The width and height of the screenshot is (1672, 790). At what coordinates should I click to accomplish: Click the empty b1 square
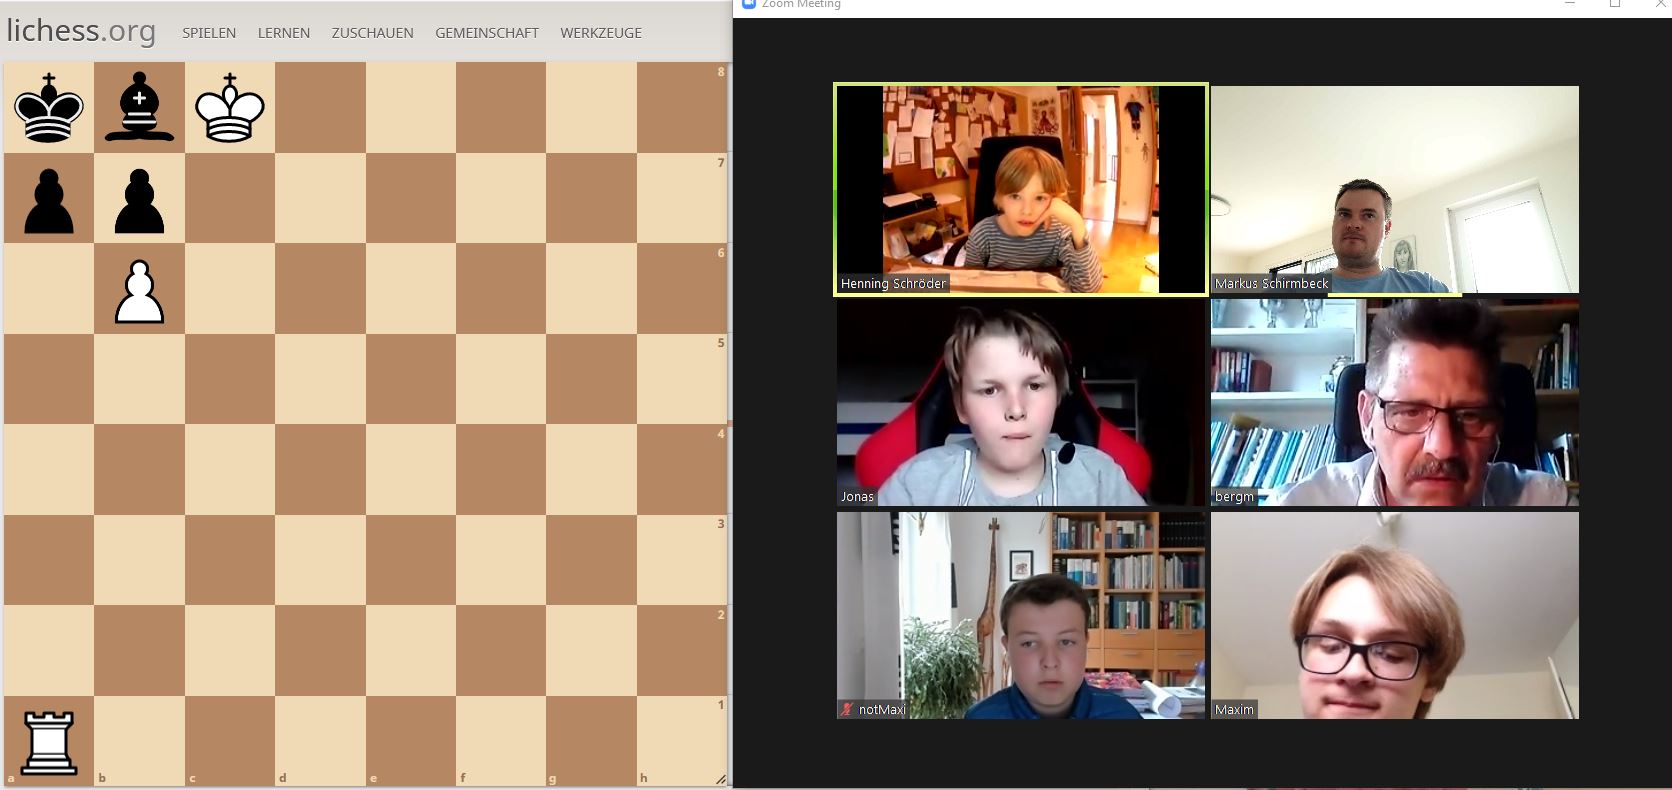point(139,741)
